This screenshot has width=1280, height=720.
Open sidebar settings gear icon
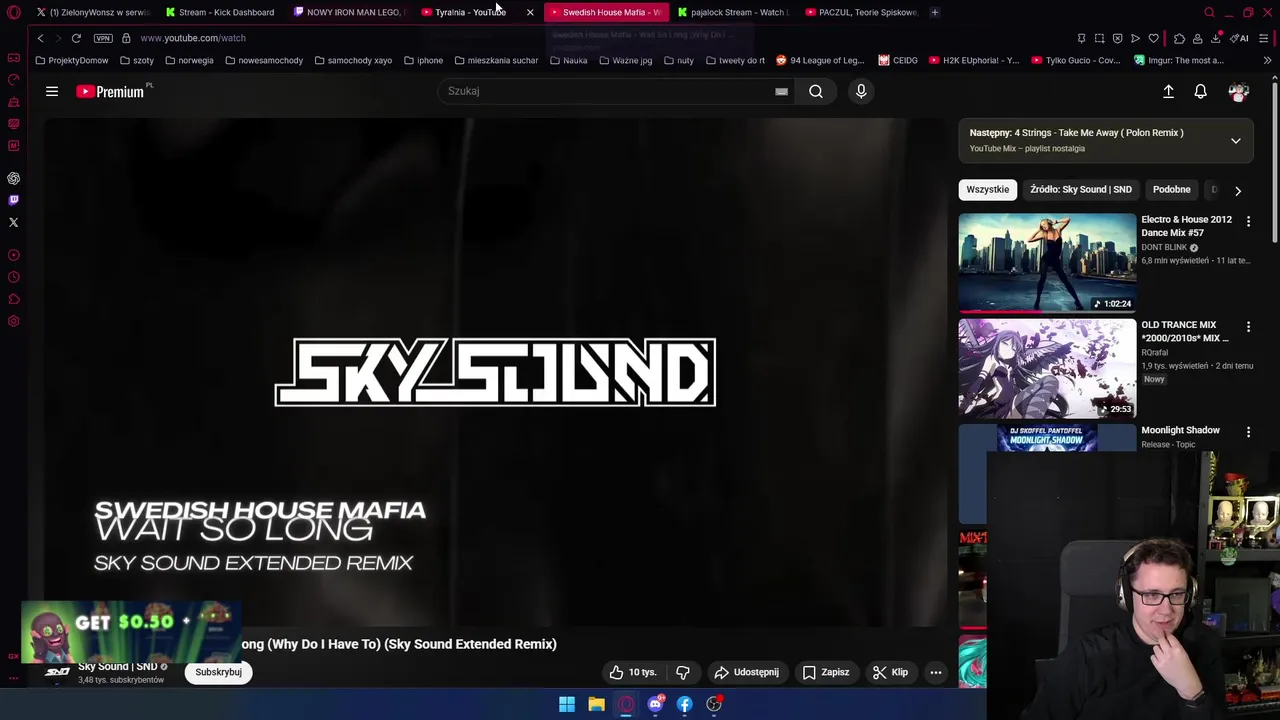pos(13,321)
